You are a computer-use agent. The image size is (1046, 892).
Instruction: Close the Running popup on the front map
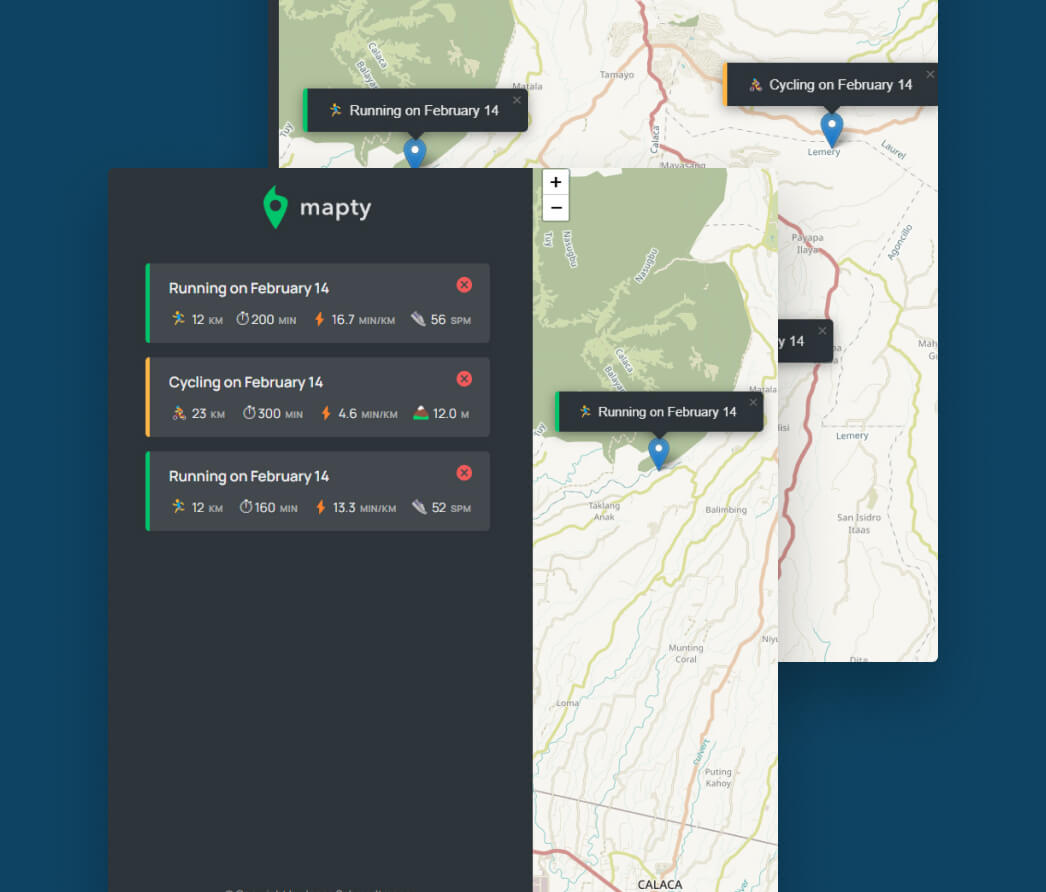click(x=753, y=402)
